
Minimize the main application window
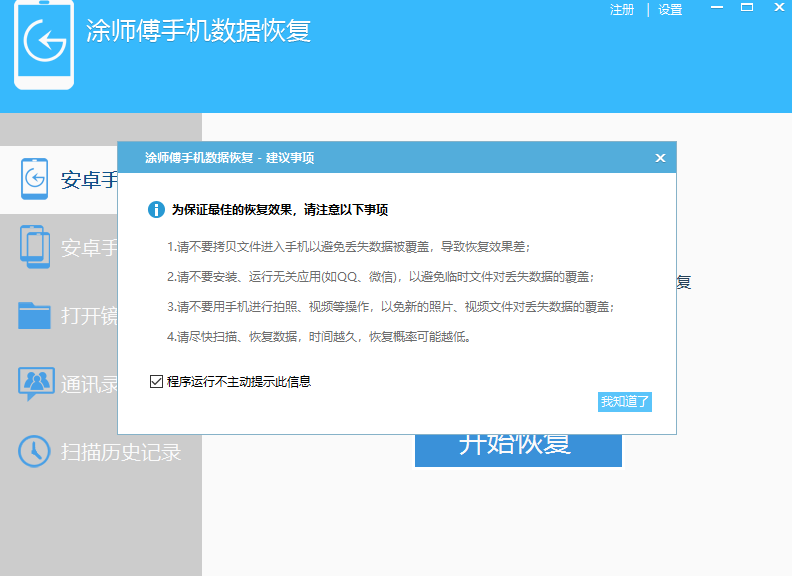coord(716,8)
